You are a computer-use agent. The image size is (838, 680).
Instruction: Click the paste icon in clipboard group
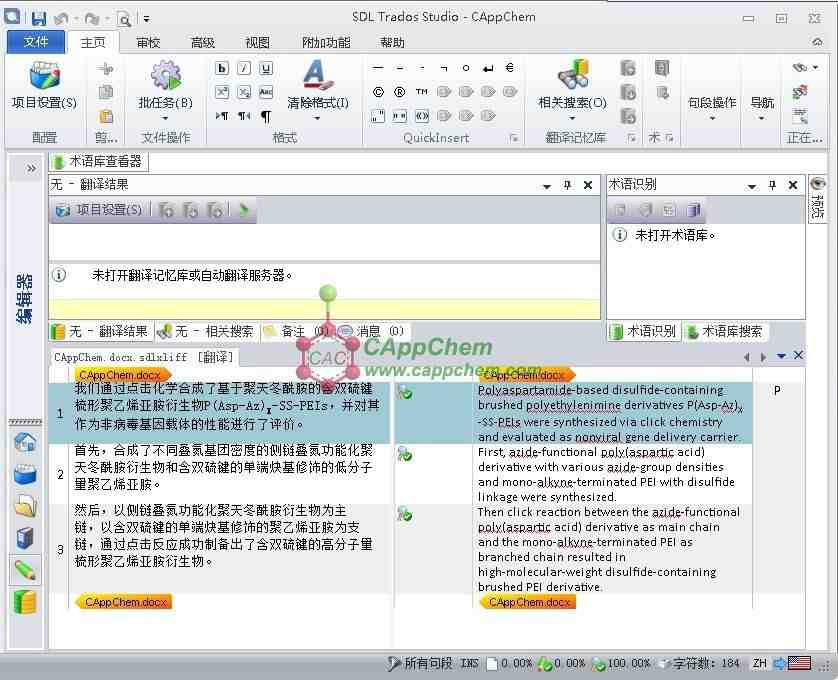pyautogui.click(x=106, y=115)
